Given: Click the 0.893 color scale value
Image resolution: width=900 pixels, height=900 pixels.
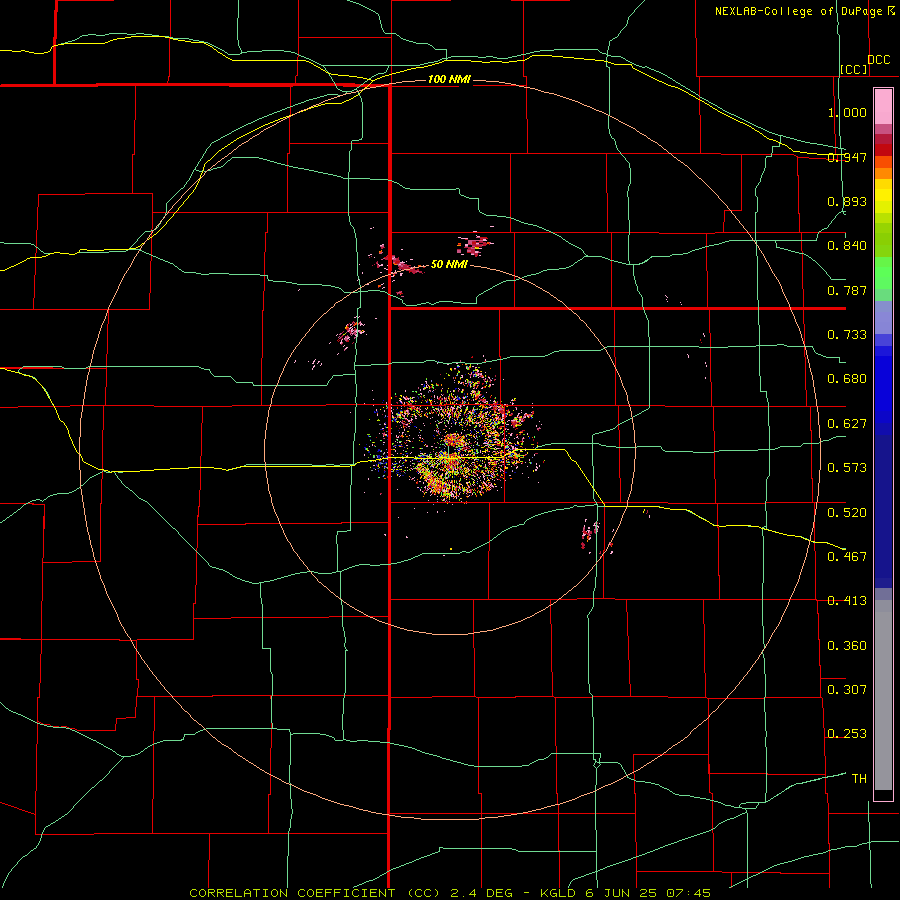Looking at the screenshot, I should (x=847, y=201).
